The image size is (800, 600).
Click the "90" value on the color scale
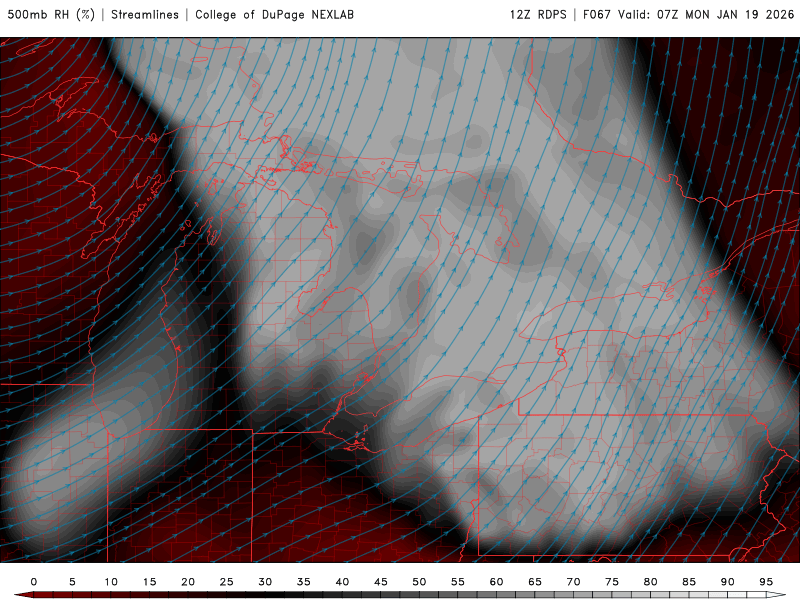(x=728, y=582)
